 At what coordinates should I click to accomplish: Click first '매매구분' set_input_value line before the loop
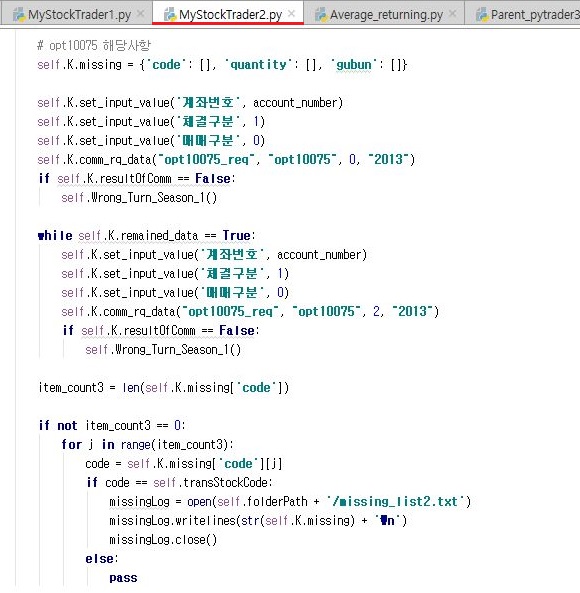[x=151, y=140]
